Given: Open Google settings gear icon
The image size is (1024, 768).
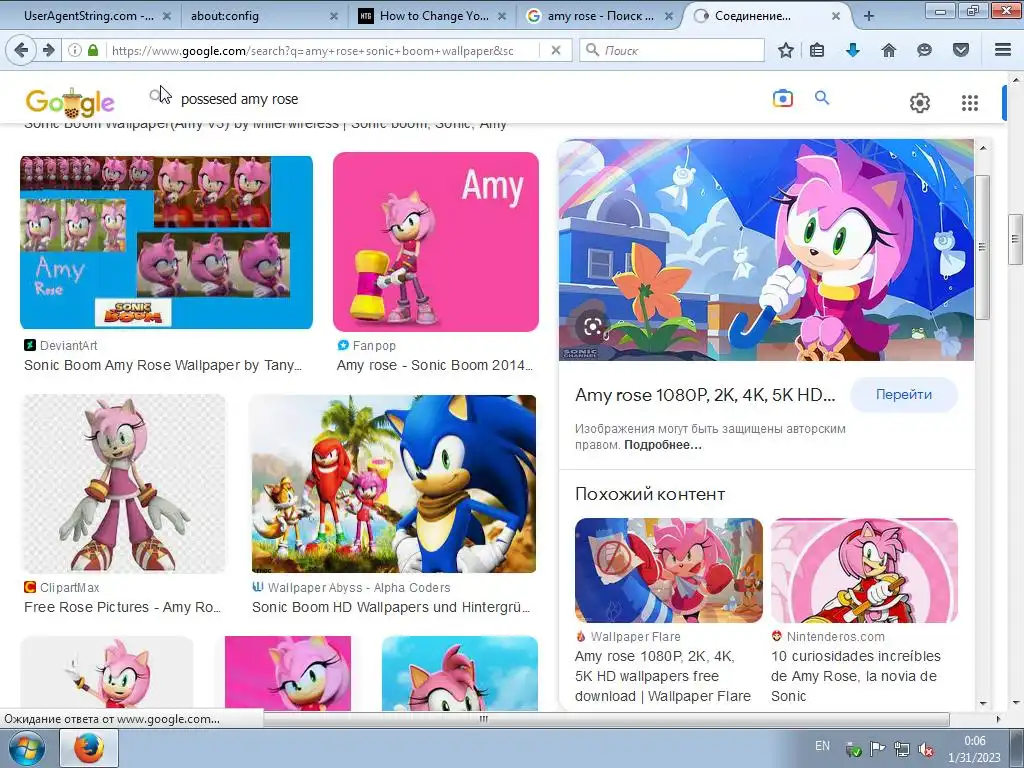Looking at the screenshot, I should point(920,103).
